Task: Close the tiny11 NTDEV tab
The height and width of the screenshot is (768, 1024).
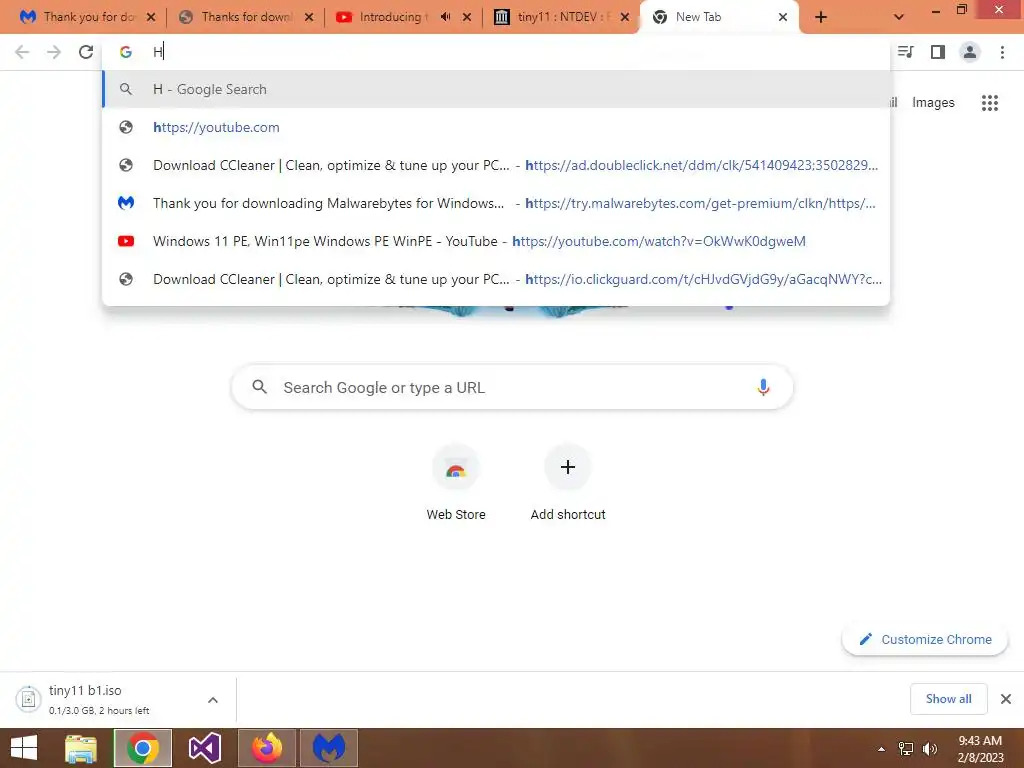Action: point(625,17)
